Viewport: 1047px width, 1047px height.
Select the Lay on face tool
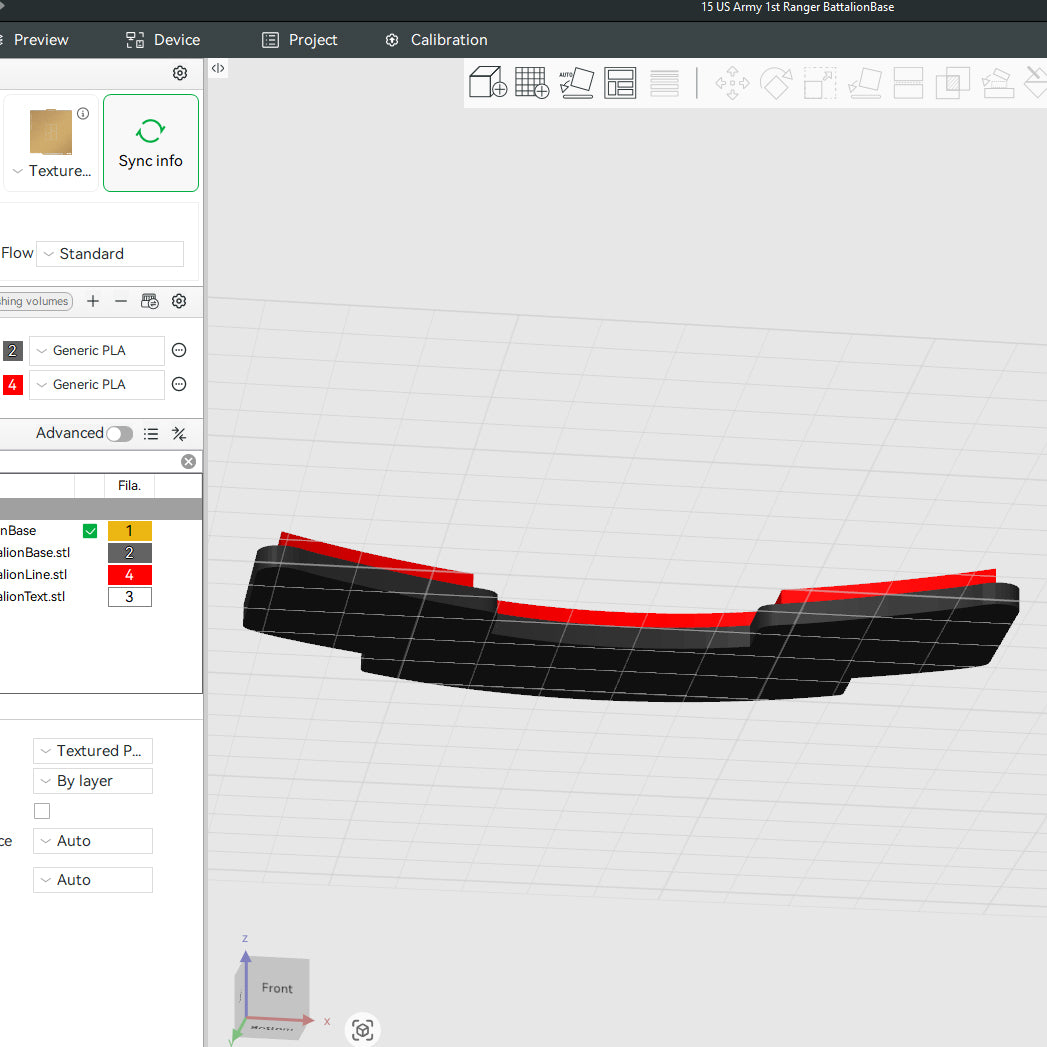864,83
